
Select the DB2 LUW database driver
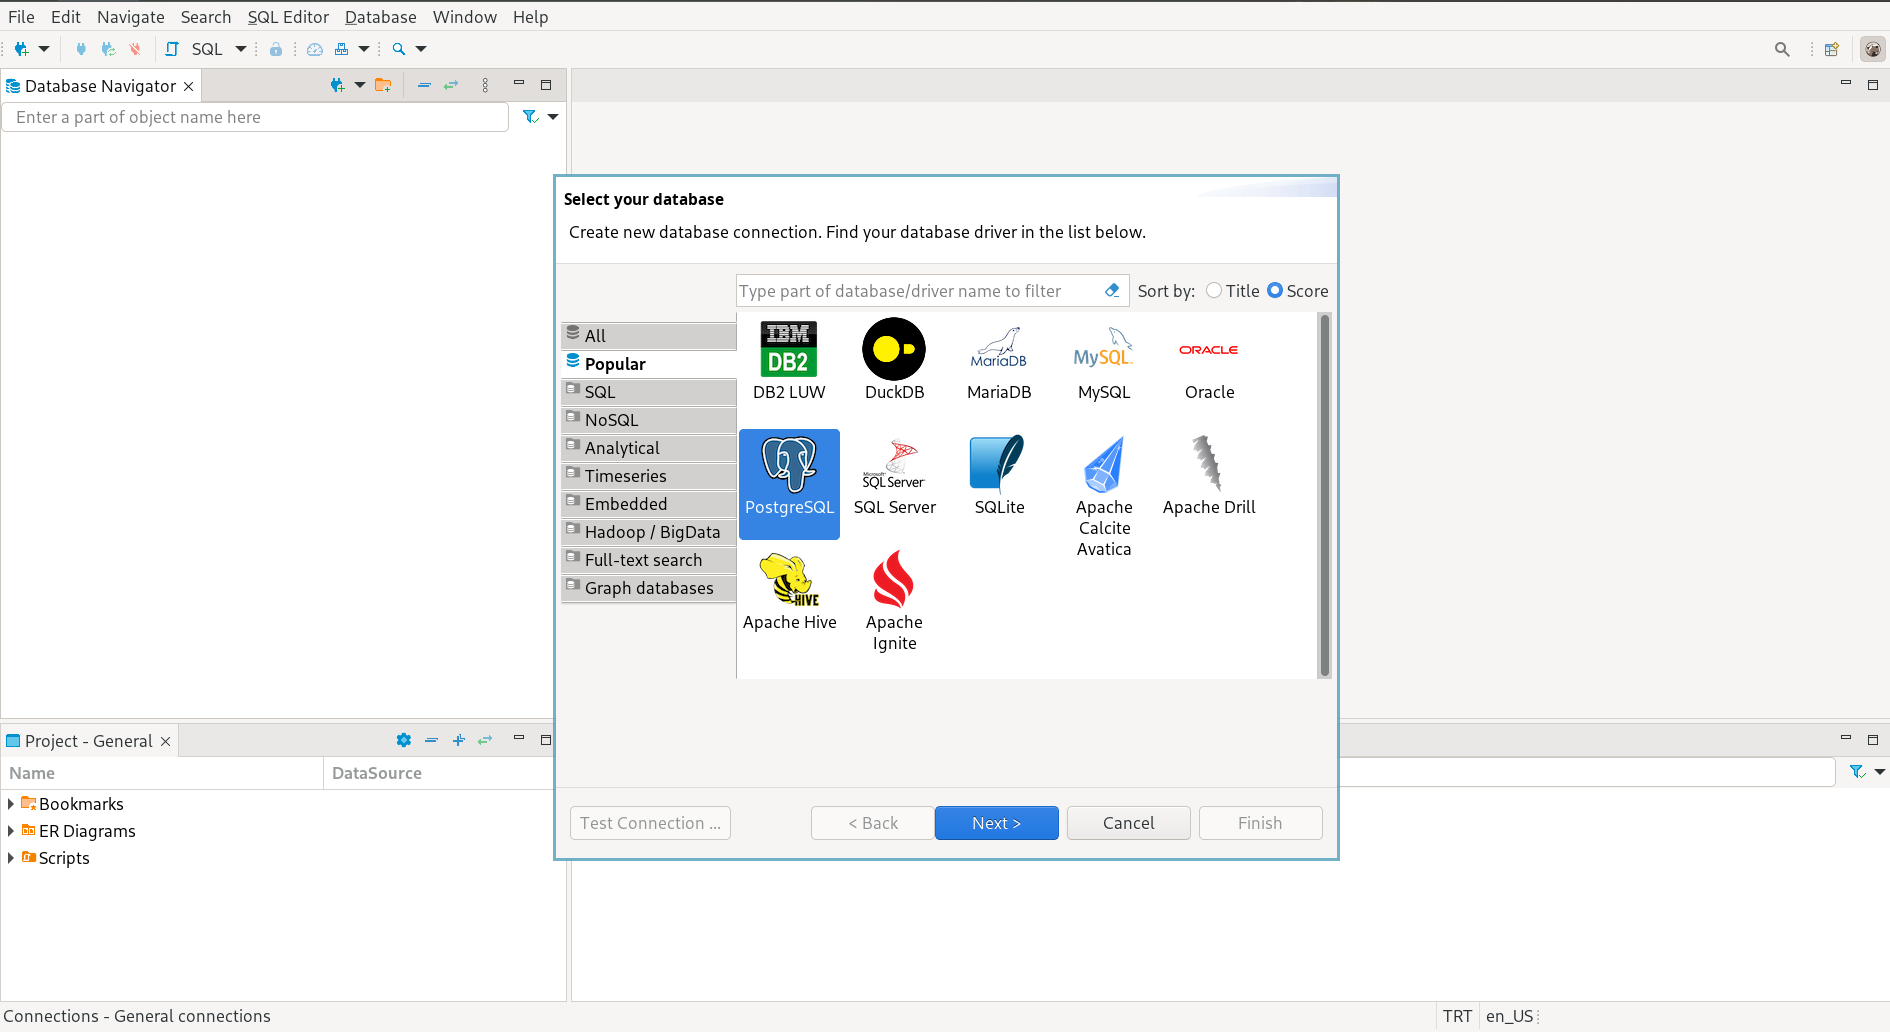click(x=789, y=360)
